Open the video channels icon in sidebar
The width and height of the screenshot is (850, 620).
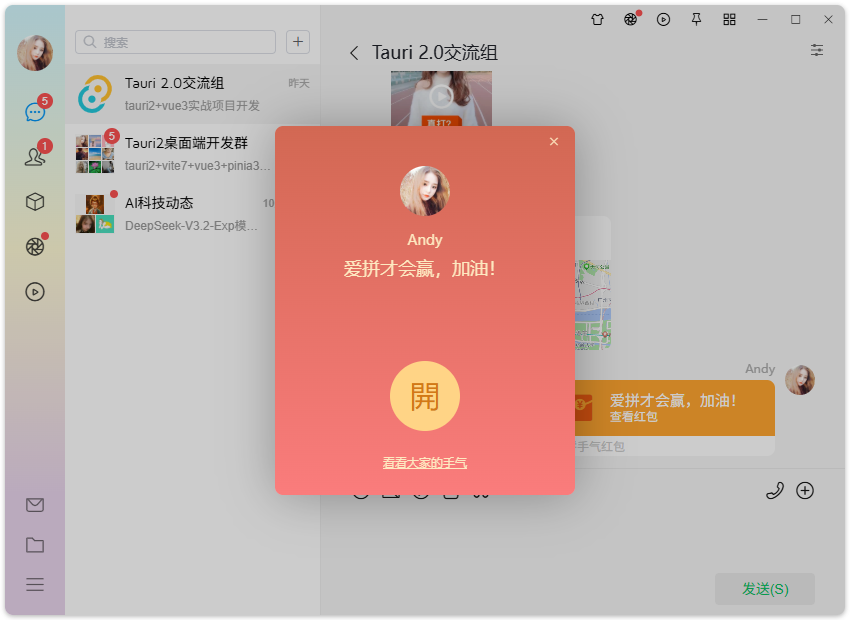[x=35, y=292]
